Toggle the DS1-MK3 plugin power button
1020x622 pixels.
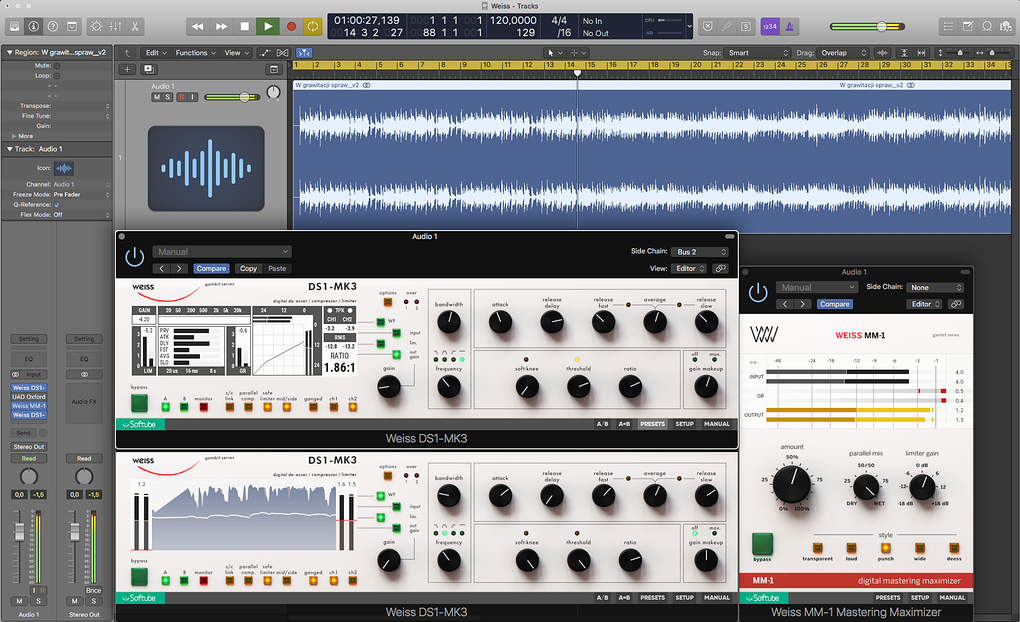[x=135, y=256]
